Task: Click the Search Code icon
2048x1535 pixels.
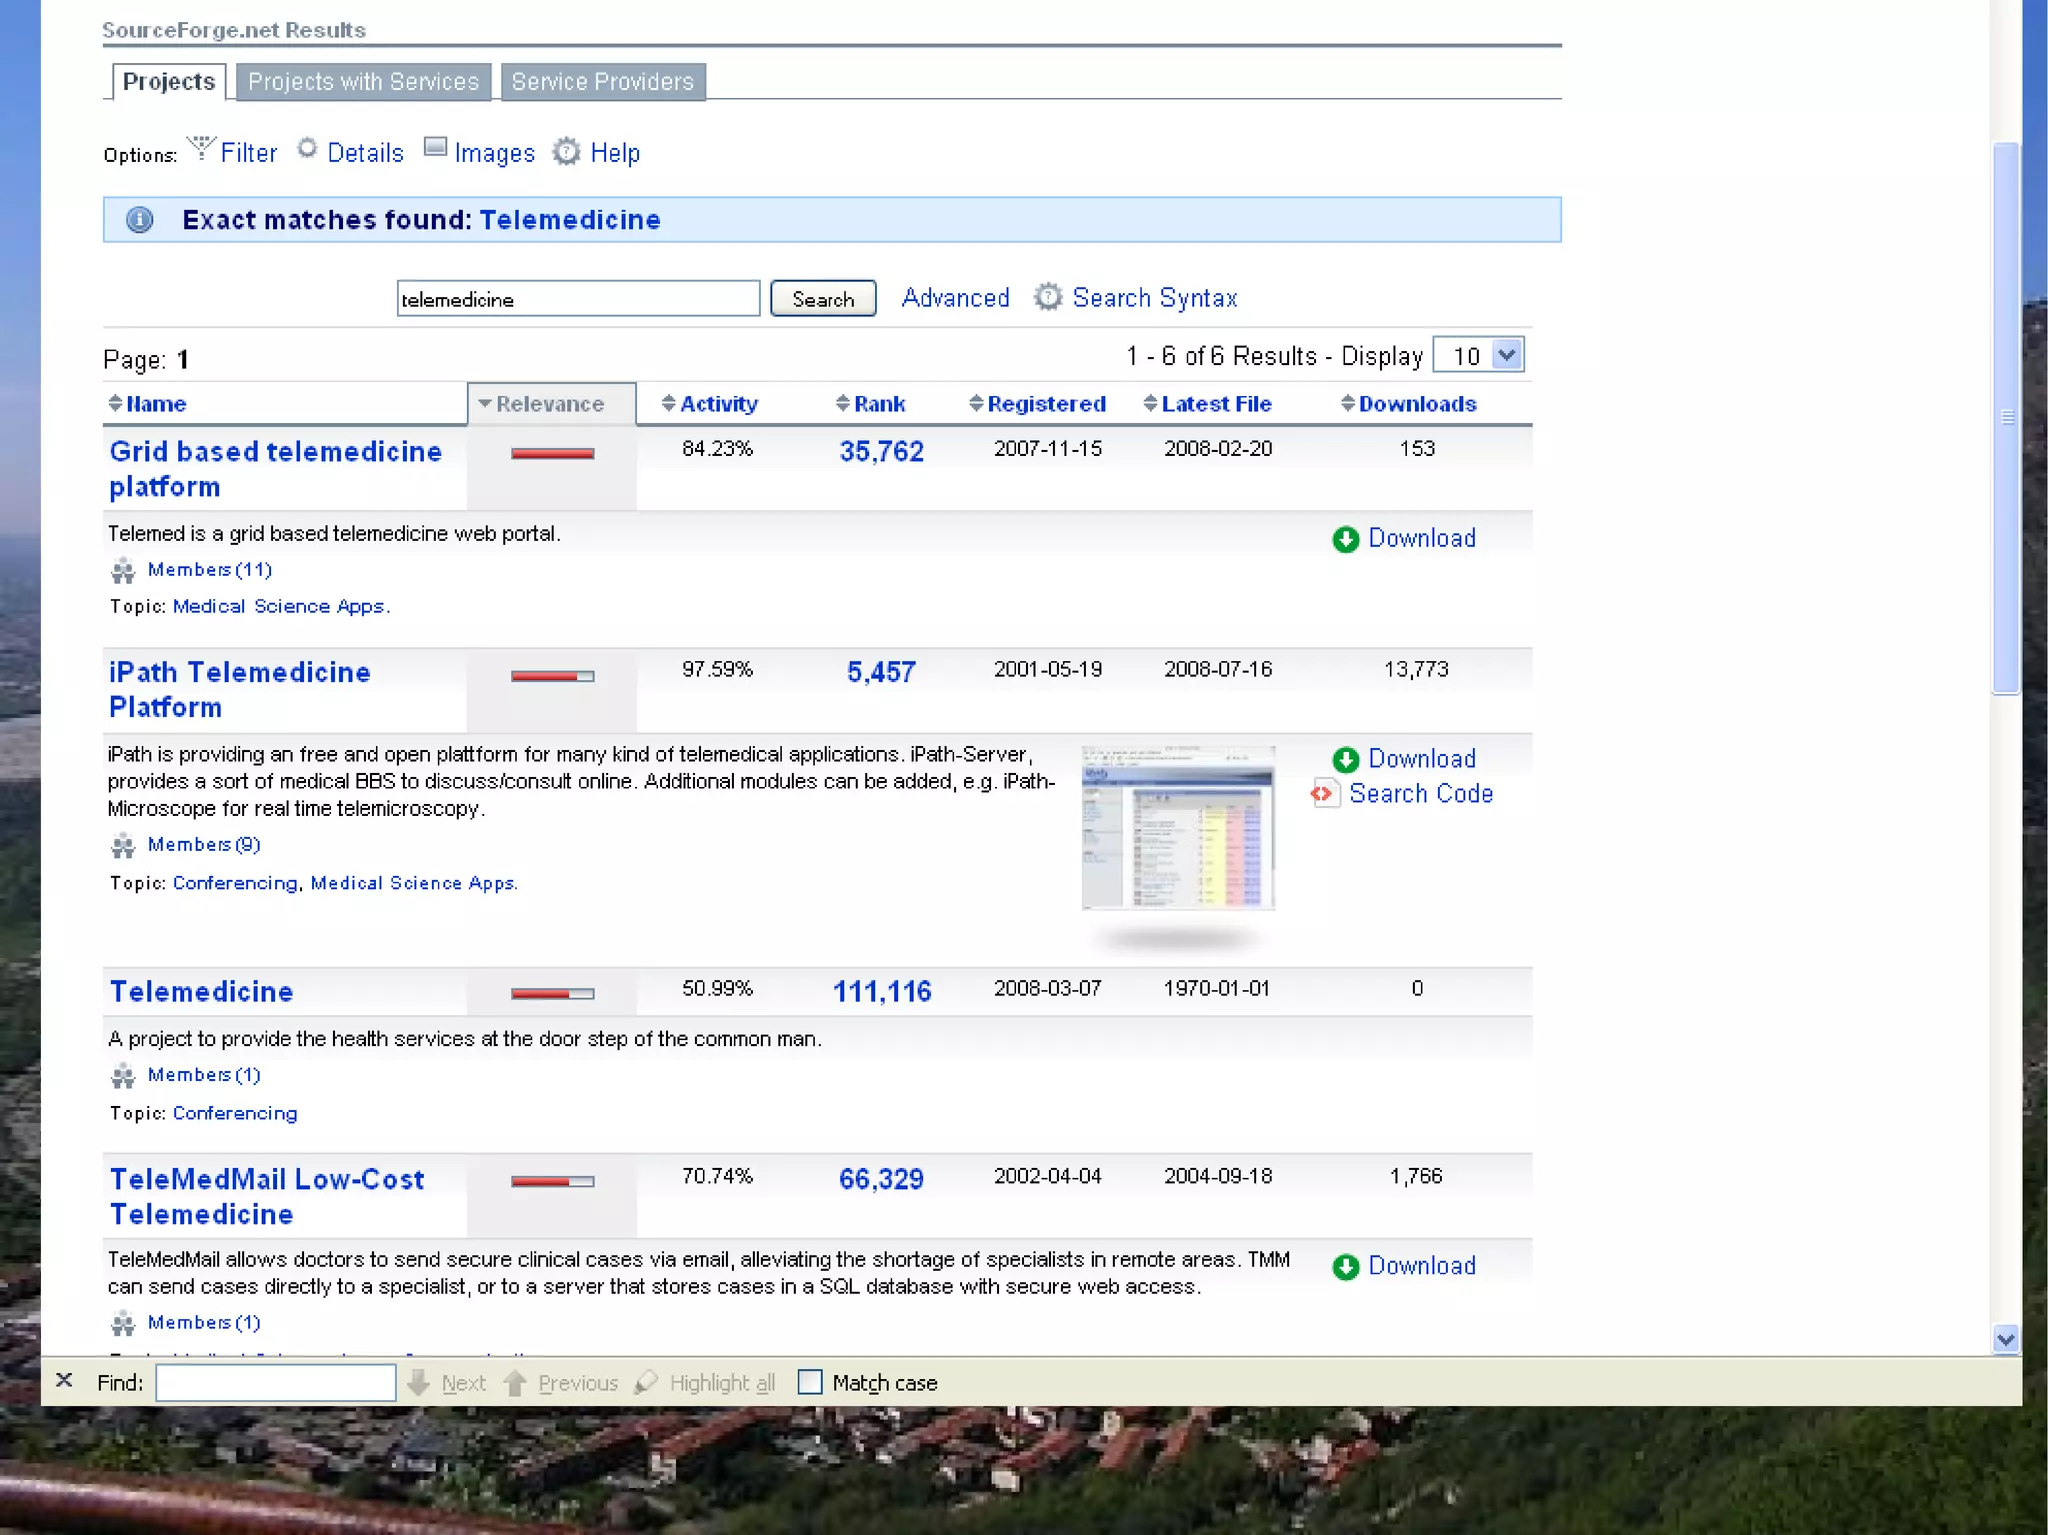Action: click(1324, 794)
